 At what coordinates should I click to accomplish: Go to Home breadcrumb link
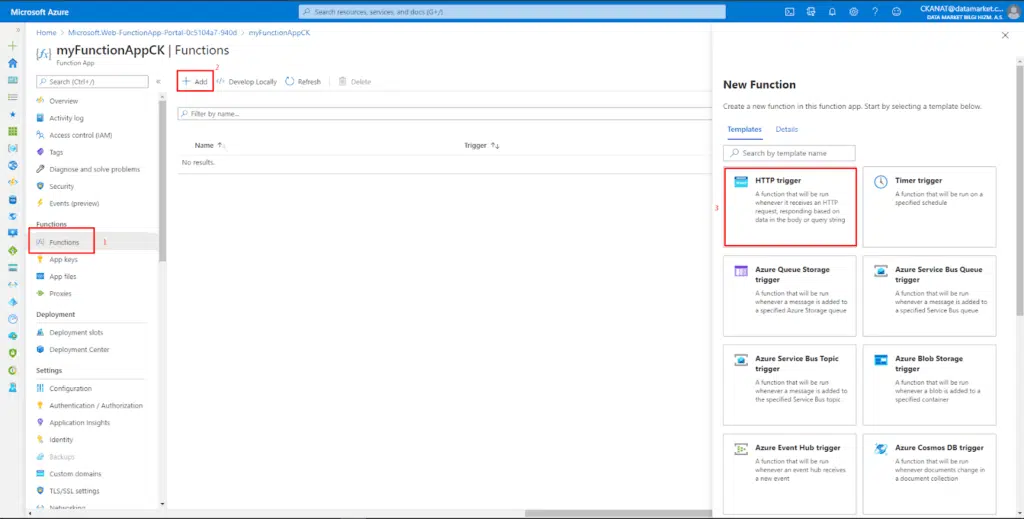pyautogui.click(x=46, y=33)
